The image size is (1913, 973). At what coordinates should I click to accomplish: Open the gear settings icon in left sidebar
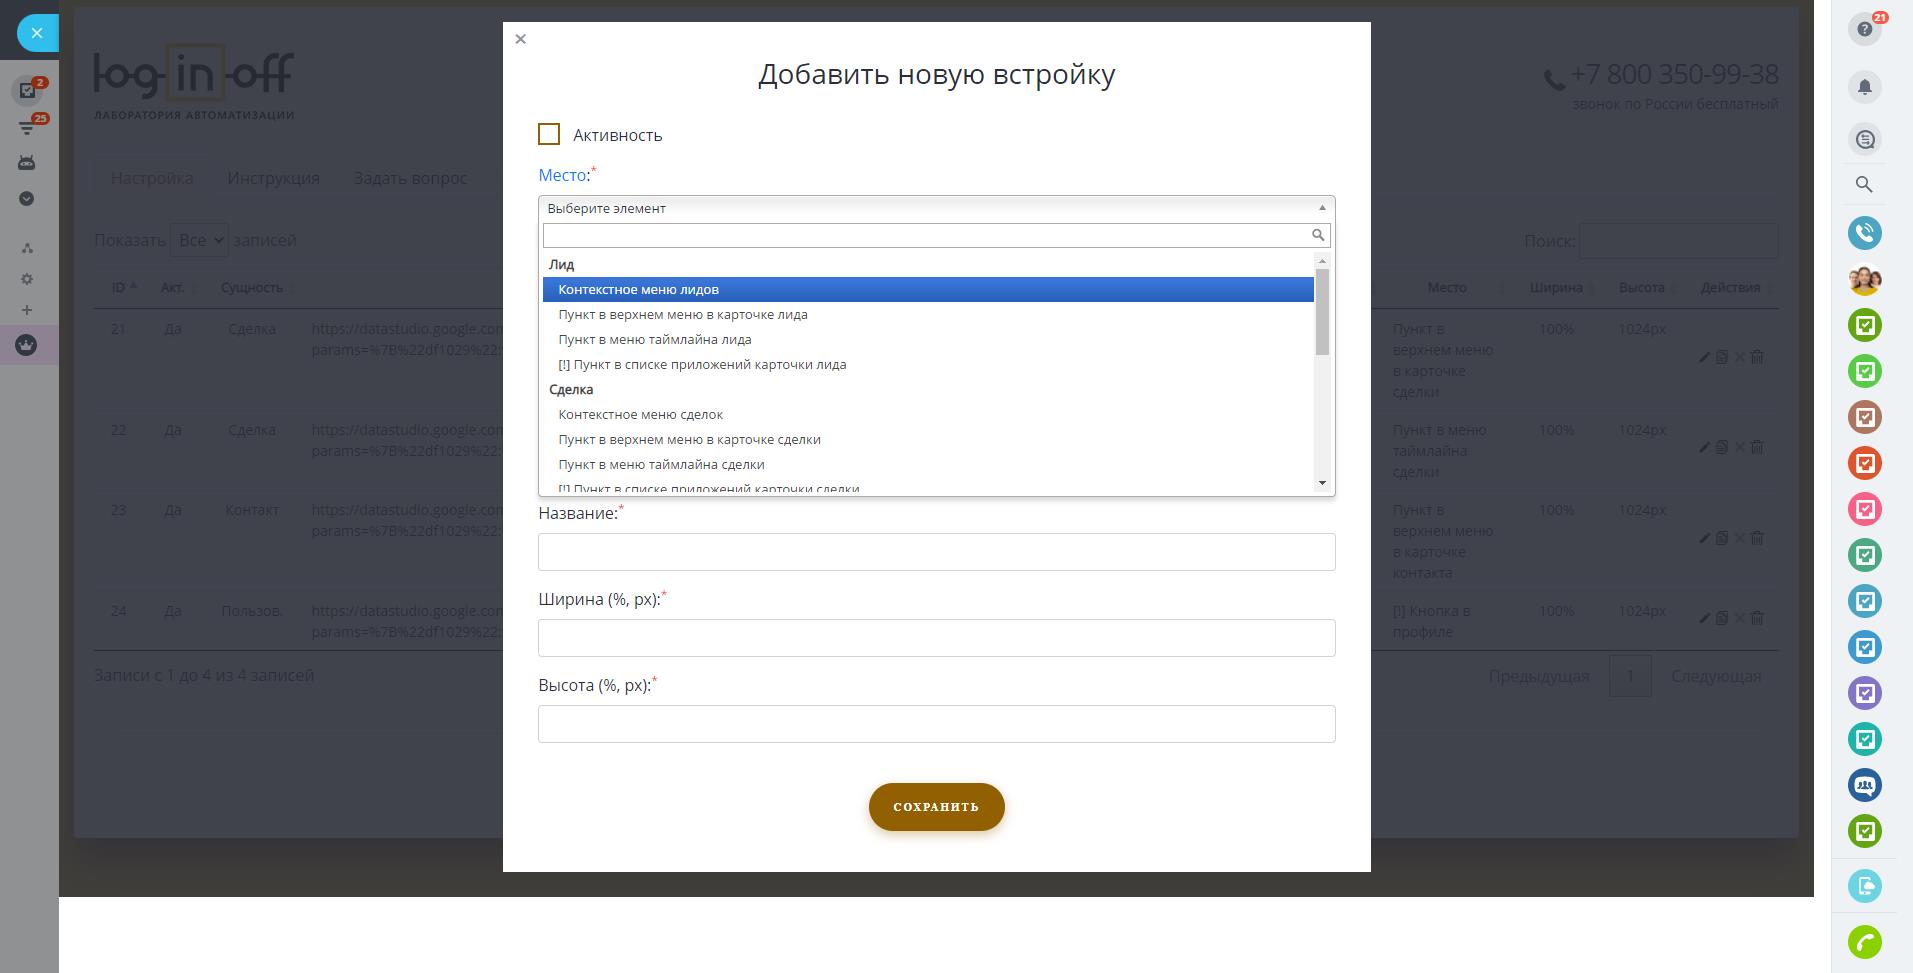(27, 279)
